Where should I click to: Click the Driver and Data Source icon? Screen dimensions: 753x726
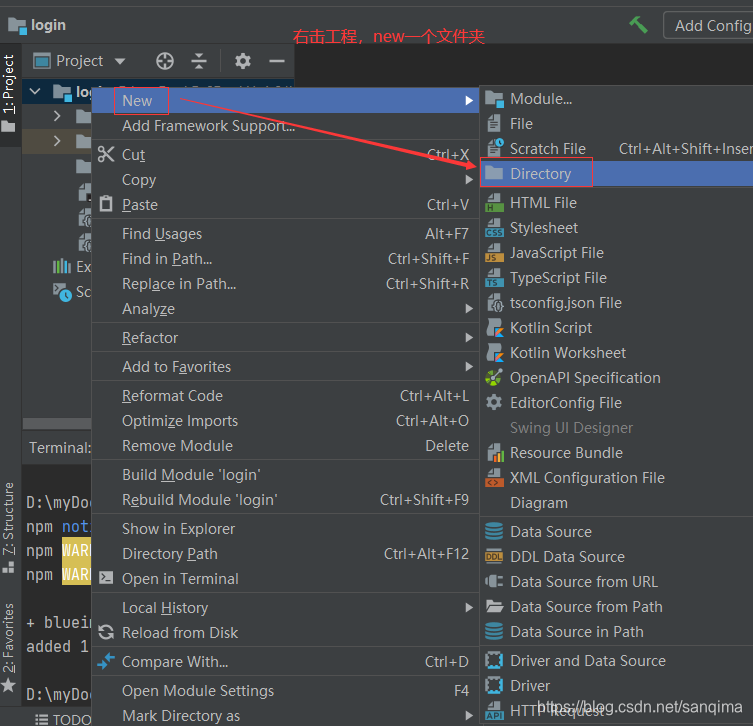point(494,660)
